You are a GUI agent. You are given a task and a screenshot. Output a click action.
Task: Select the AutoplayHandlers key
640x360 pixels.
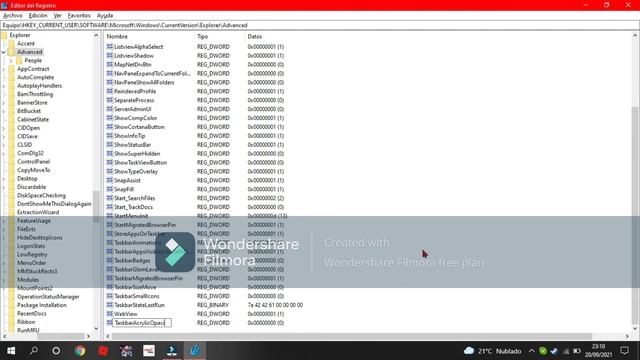pos(39,86)
